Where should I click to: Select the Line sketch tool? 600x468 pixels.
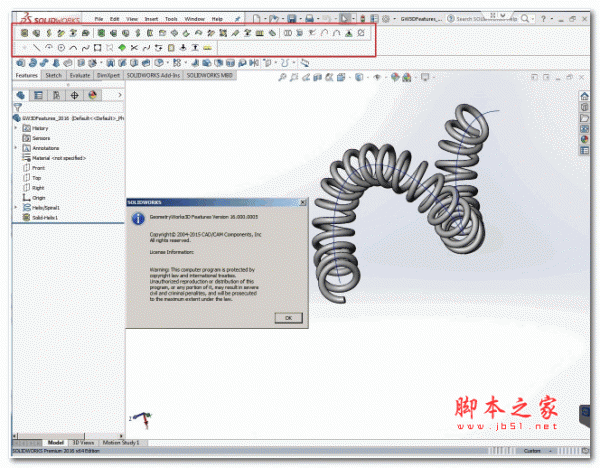pyautogui.click(x=36, y=48)
